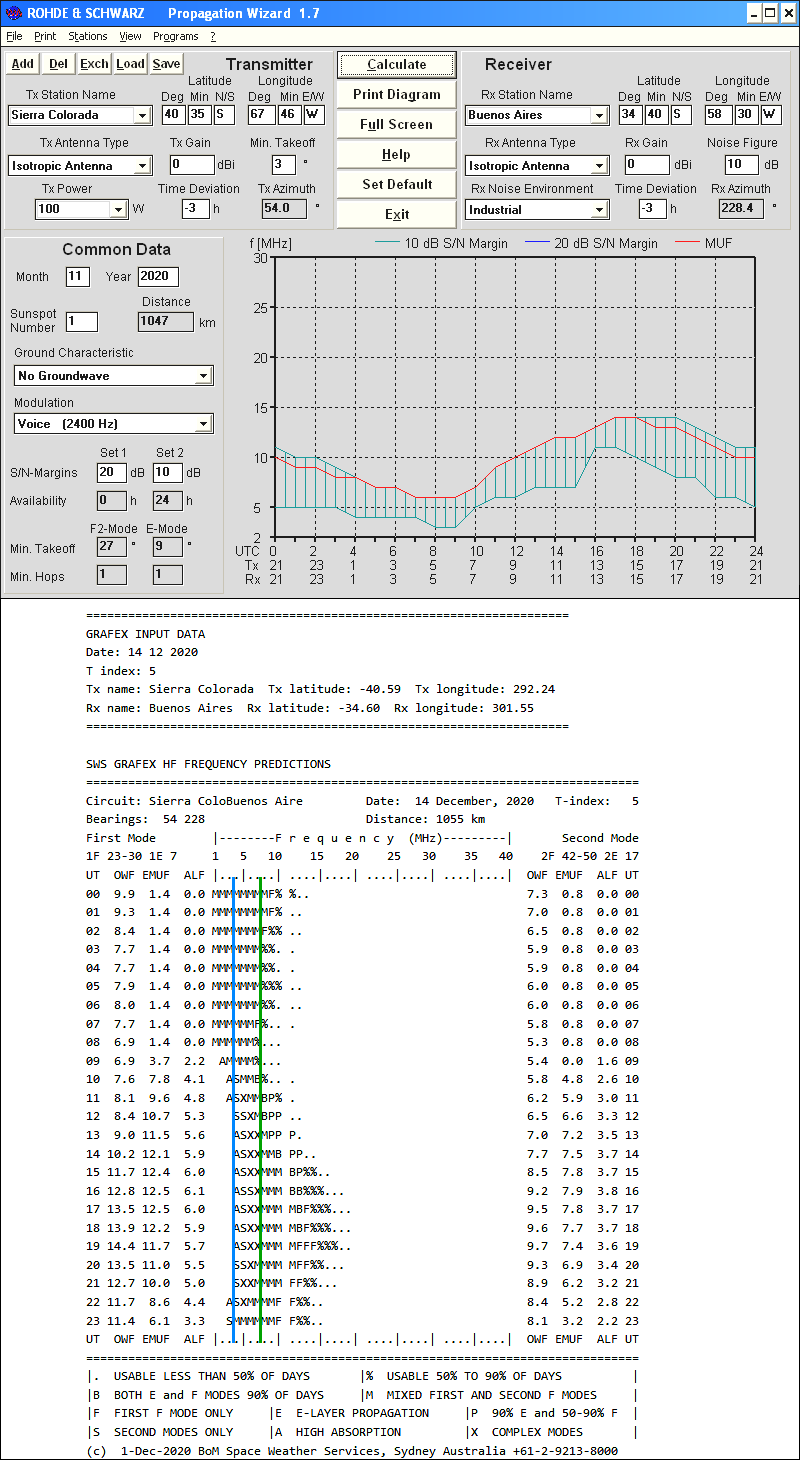Select the Receiver longitude Min field
This screenshot has height=1460, width=800.
(x=746, y=114)
